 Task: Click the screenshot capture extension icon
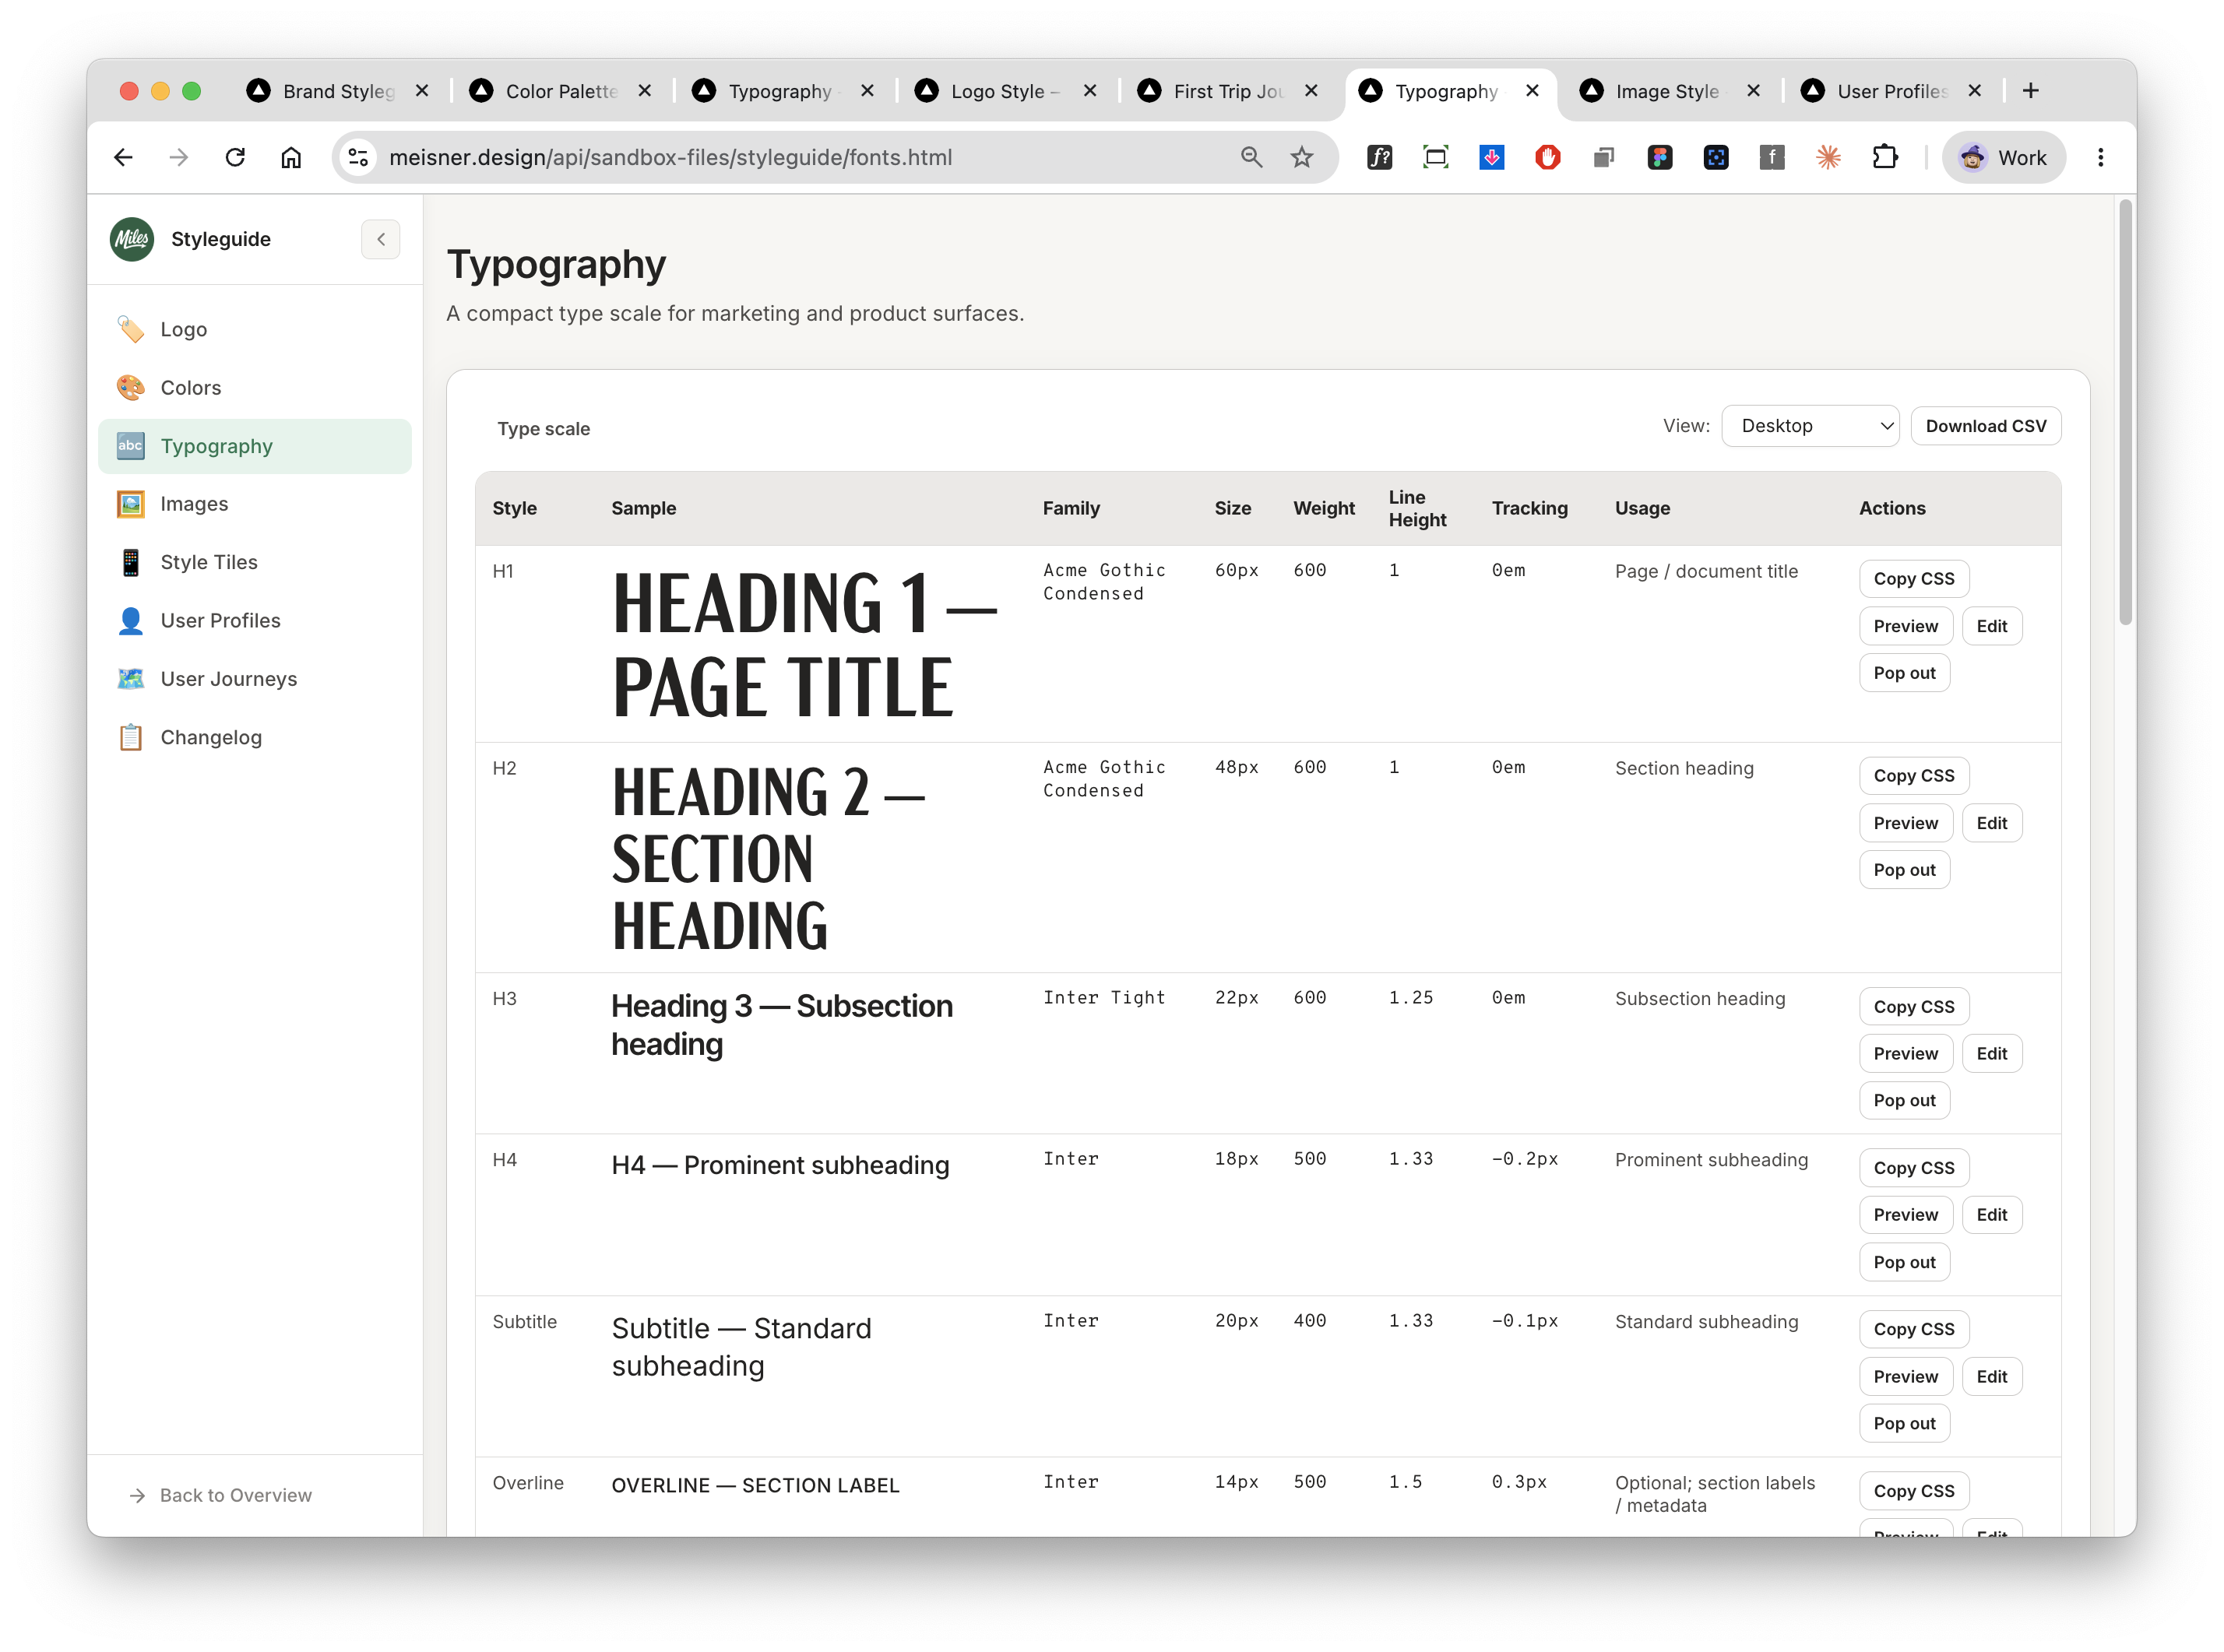pos(1435,157)
